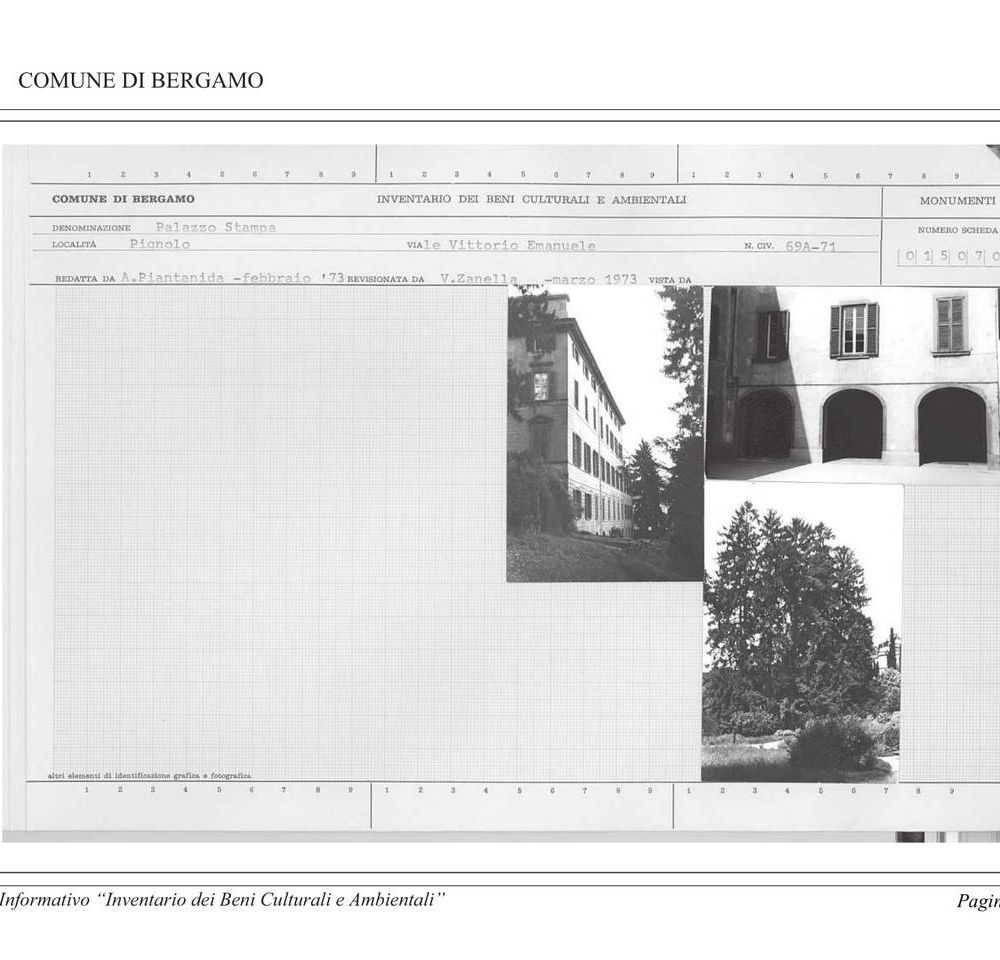Click the scheda number boxes 015070
This screenshot has height=960, width=1000.
pos(949,256)
